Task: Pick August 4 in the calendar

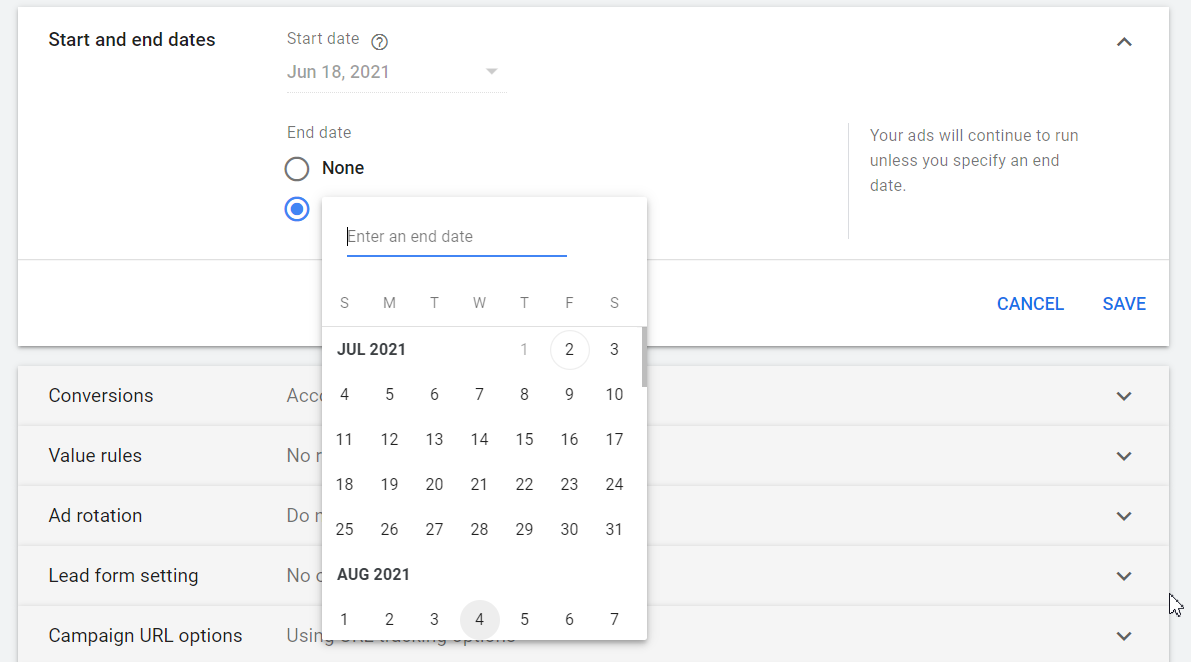Action: pyautogui.click(x=479, y=620)
